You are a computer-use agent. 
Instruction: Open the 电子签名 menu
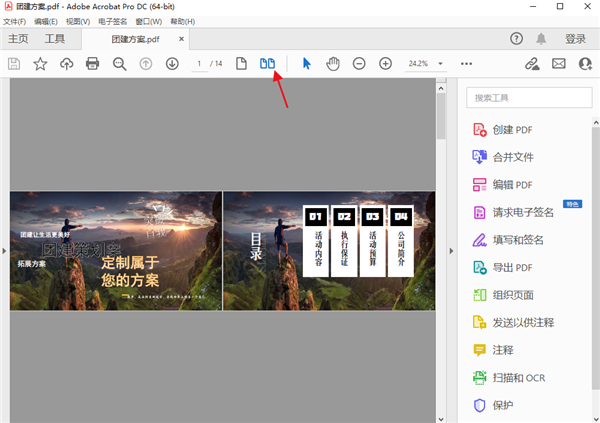(x=115, y=21)
